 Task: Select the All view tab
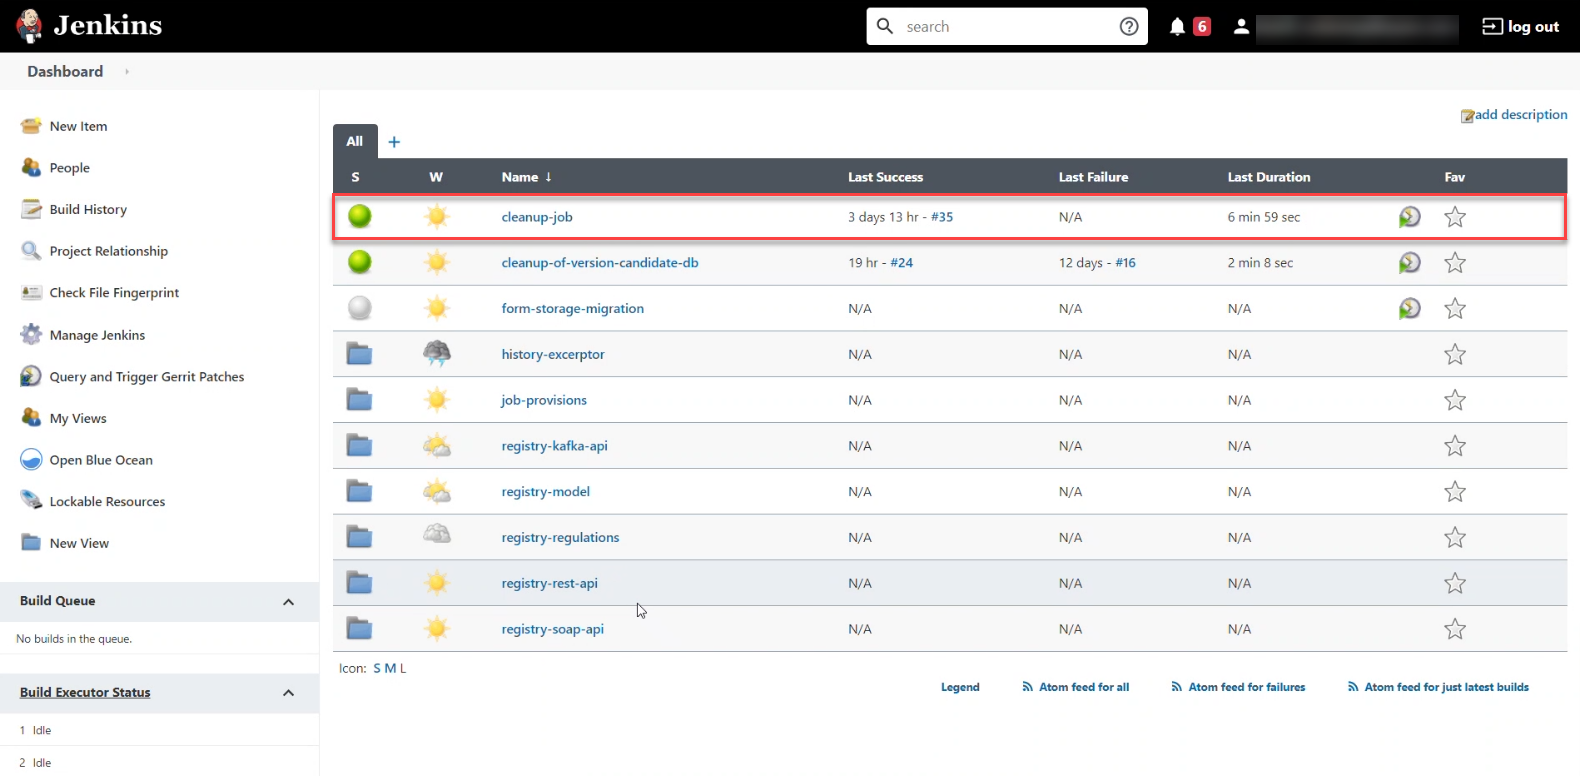355,141
